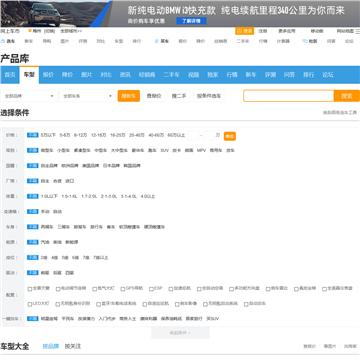Collapse conditions with 收起条件 button
The image size is (360, 360).
(x=180, y=333)
